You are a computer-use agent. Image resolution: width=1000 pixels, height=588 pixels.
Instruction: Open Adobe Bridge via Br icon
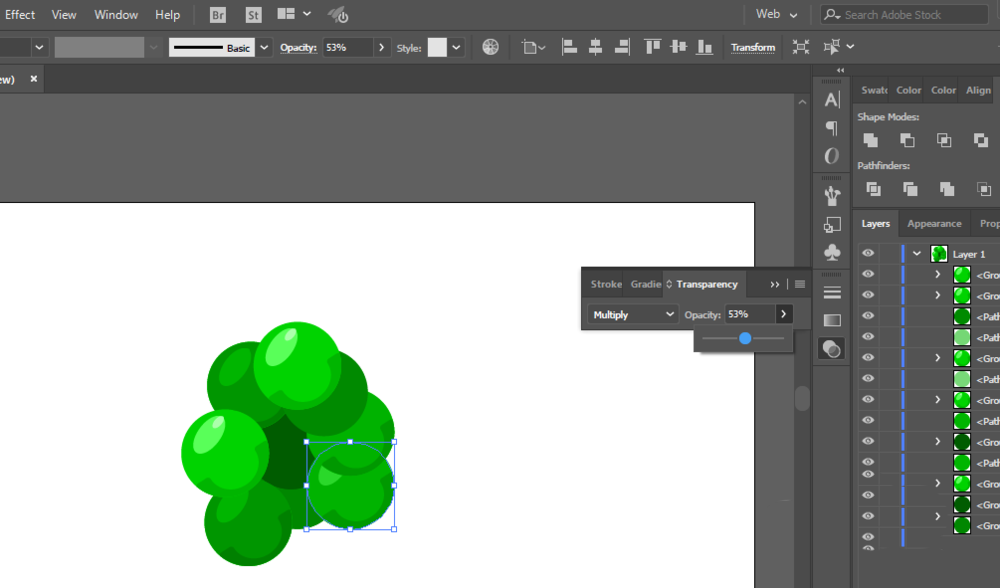tap(217, 15)
